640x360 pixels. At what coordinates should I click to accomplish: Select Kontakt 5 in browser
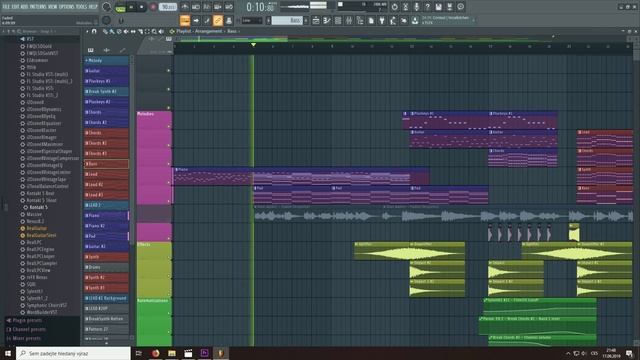click(x=37, y=207)
